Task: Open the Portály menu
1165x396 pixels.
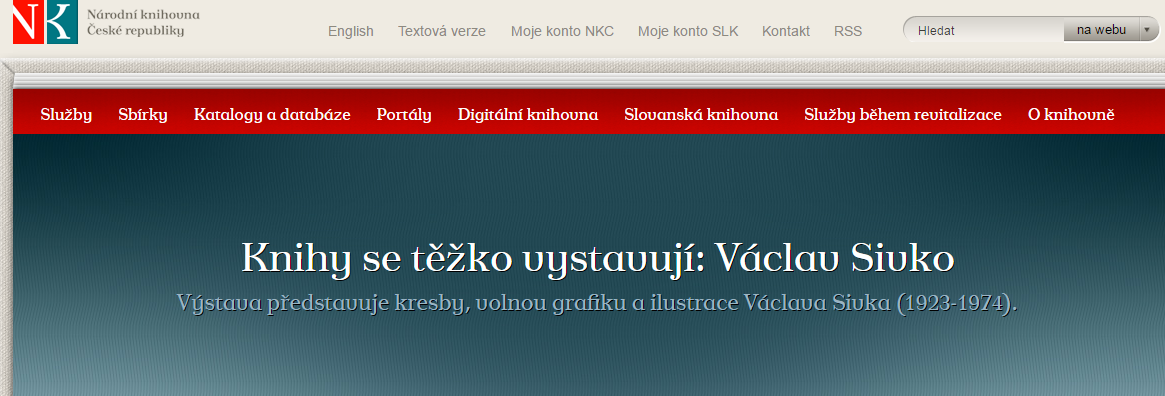Action: [403, 115]
